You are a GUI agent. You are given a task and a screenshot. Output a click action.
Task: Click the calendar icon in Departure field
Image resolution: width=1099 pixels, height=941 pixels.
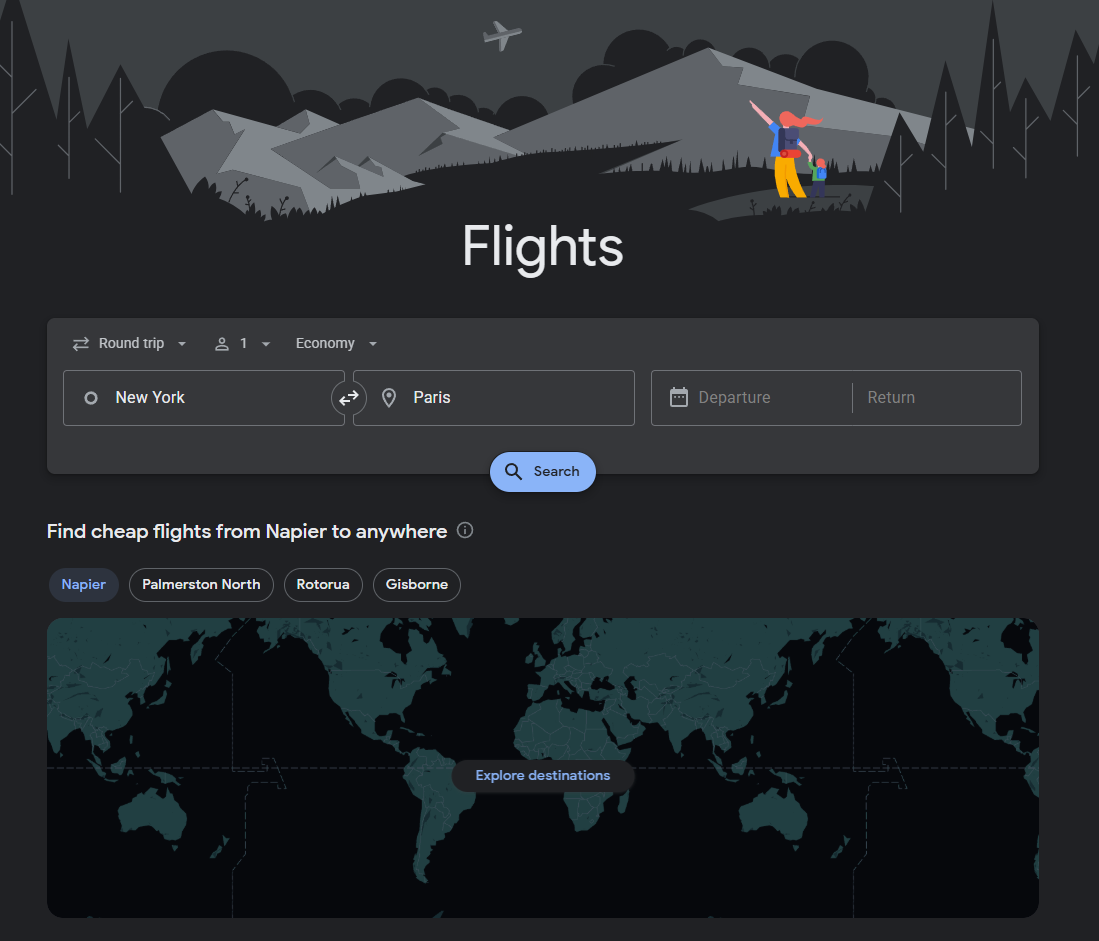(679, 397)
